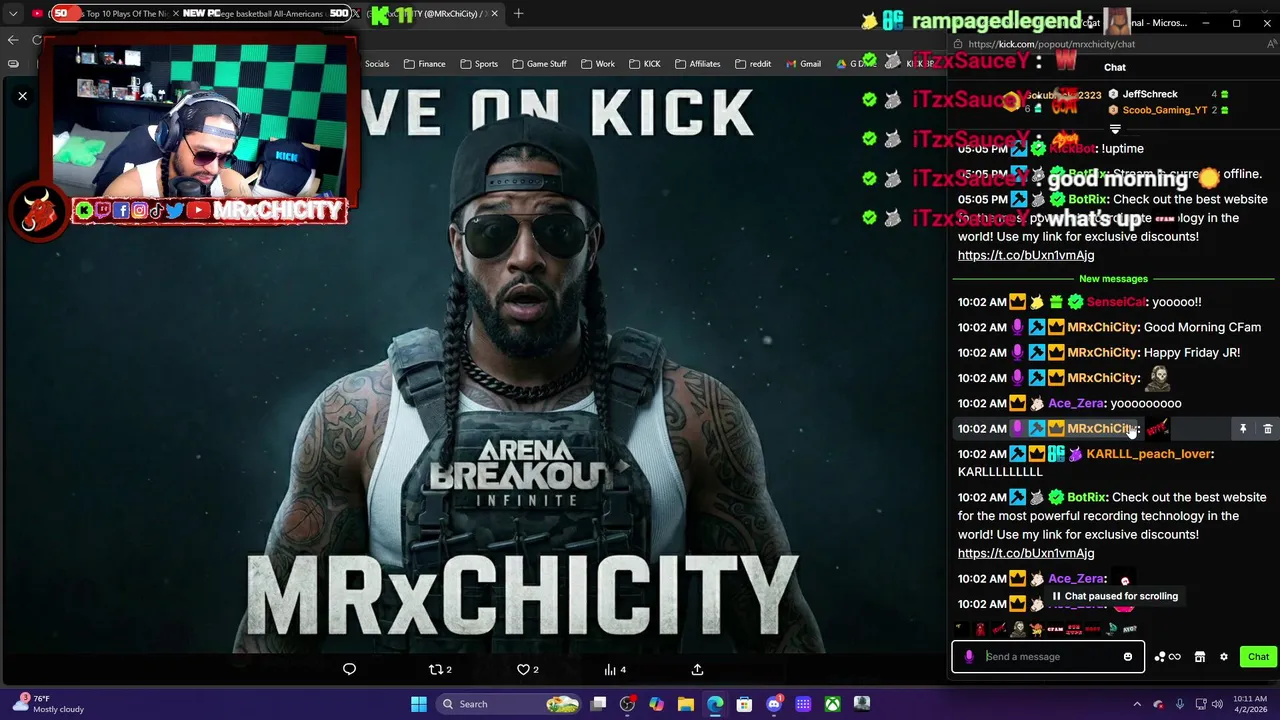Expand the chat viewers list chevron

pyautogui.click(x=1115, y=129)
